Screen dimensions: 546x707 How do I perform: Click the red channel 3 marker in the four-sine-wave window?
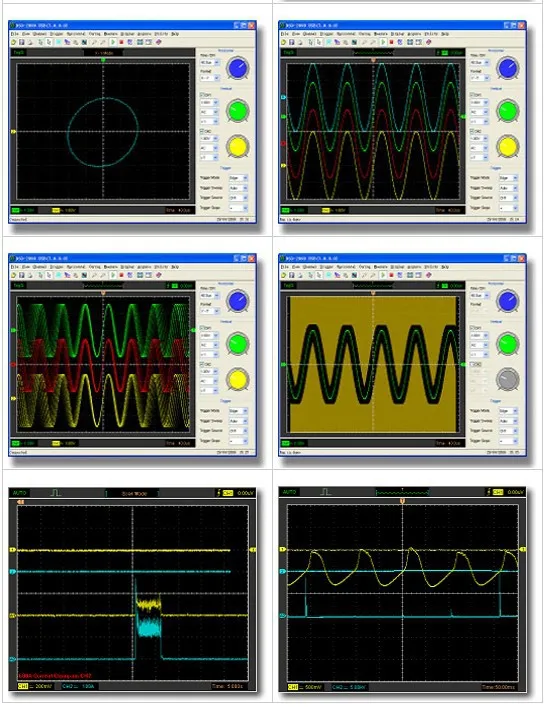[x=284, y=143]
